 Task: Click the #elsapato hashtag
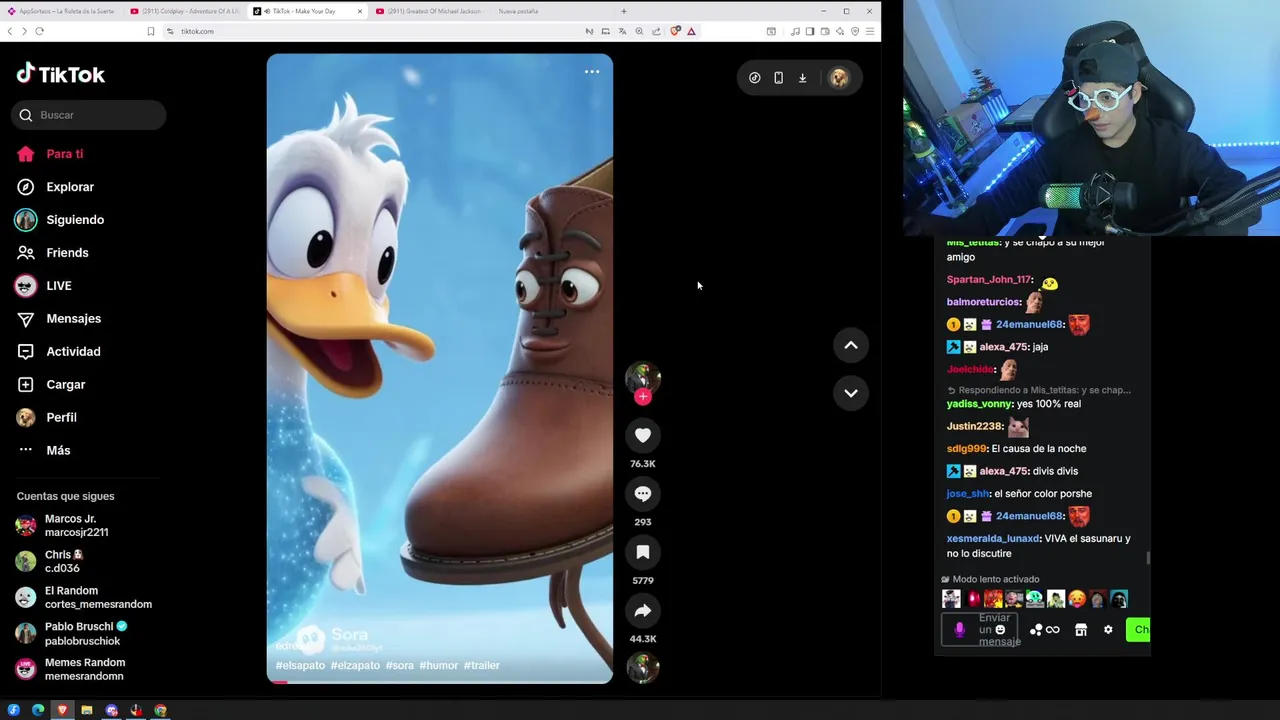(300, 666)
